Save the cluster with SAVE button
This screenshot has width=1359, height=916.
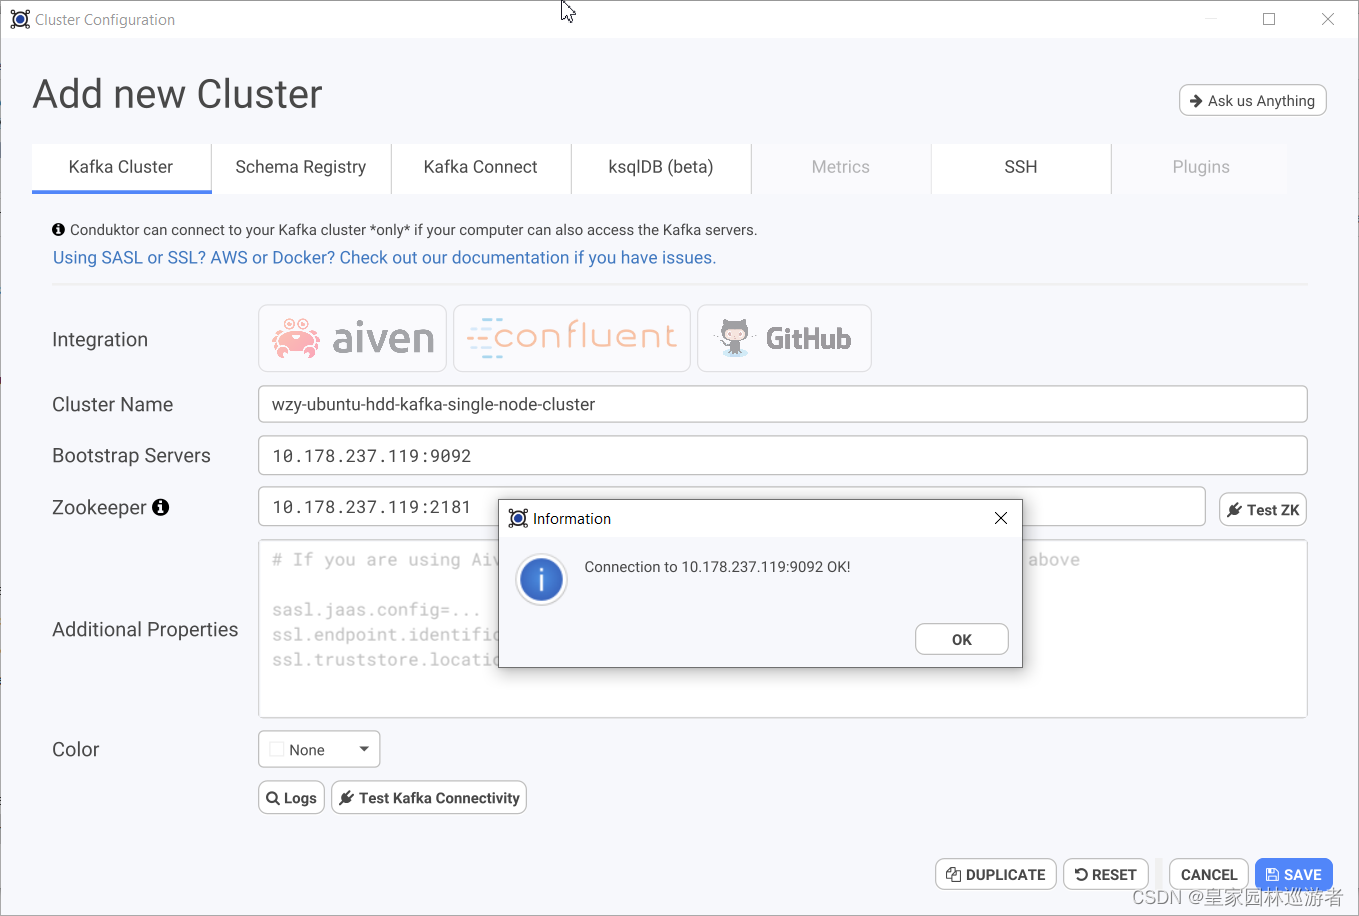click(x=1294, y=874)
